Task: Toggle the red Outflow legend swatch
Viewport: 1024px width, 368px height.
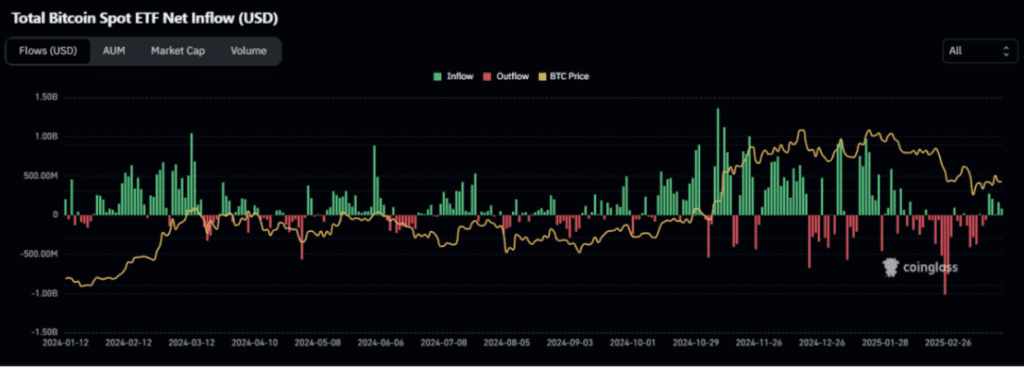Action: [x=486, y=77]
